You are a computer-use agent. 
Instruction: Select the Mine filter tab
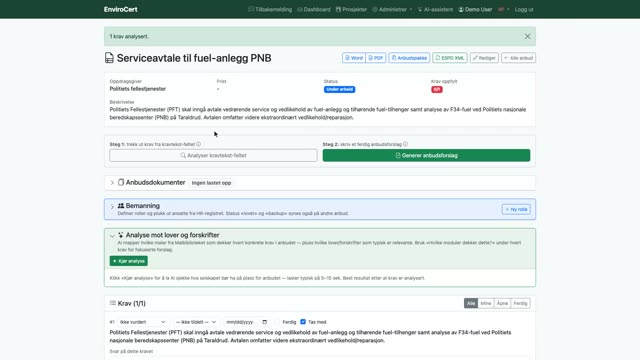pyautogui.click(x=486, y=303)
